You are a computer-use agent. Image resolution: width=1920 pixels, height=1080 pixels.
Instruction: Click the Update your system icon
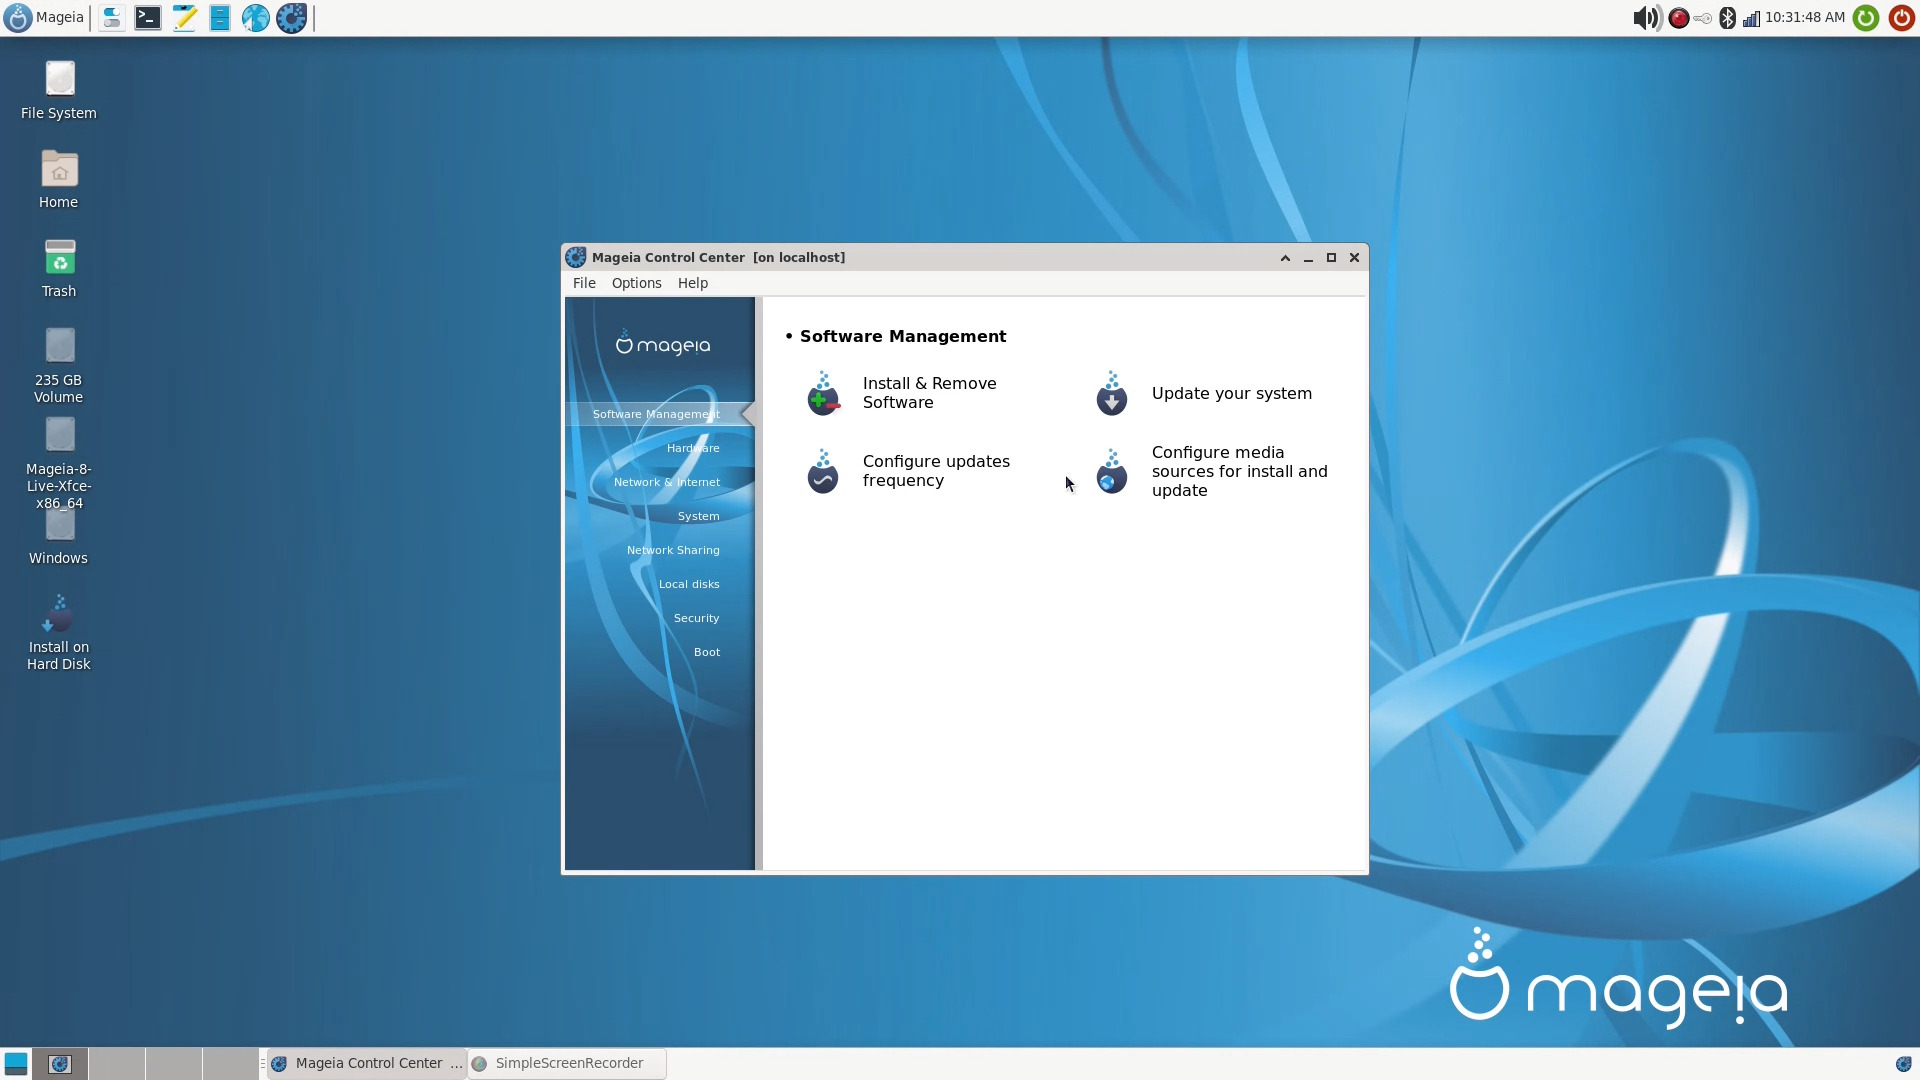pyautogui.click(x=1111, y=394)
